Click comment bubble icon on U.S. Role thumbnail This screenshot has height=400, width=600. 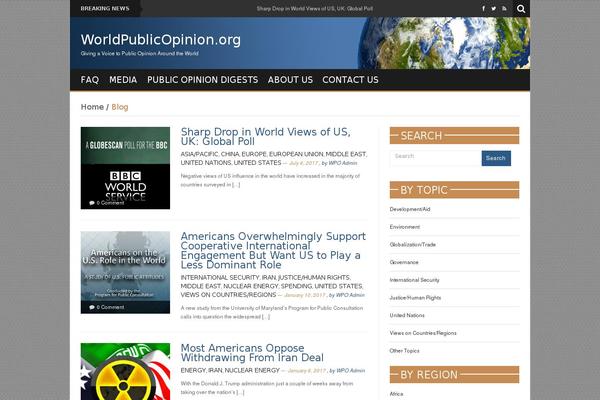[x=92, y=307]
